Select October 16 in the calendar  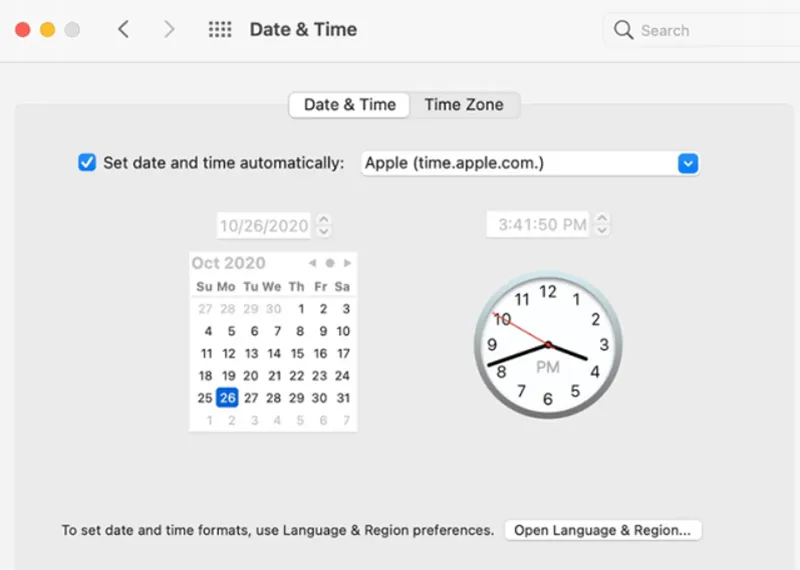pyautogui.click(x=320, y=353)
